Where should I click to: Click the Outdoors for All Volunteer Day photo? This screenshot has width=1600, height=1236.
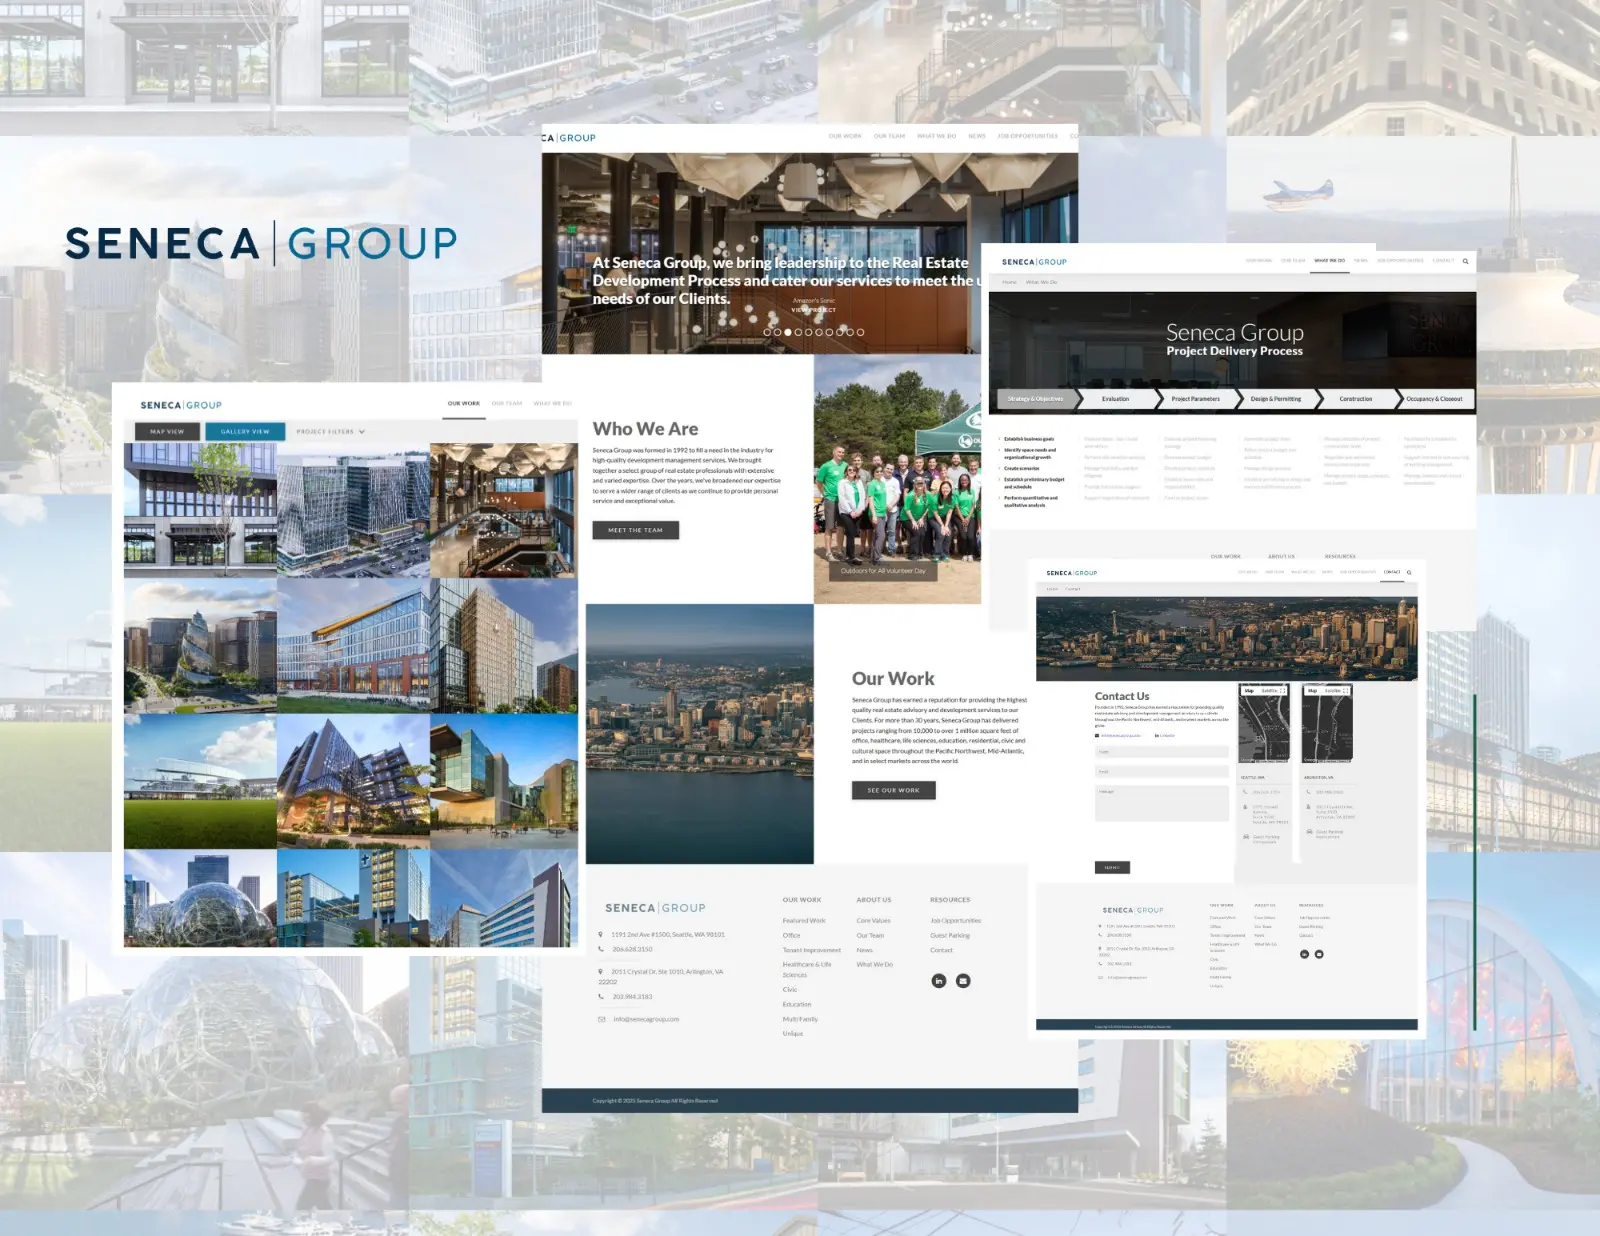(x=897, y=479)
